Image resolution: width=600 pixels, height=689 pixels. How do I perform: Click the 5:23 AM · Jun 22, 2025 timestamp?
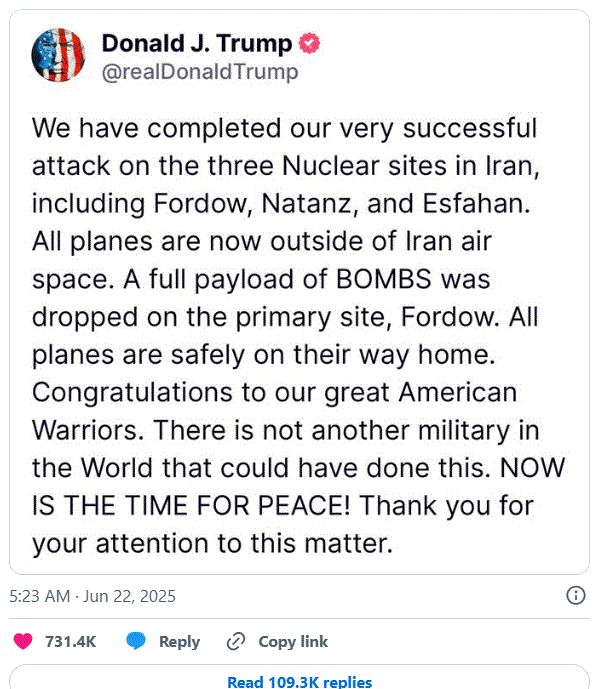click(92, 596)
